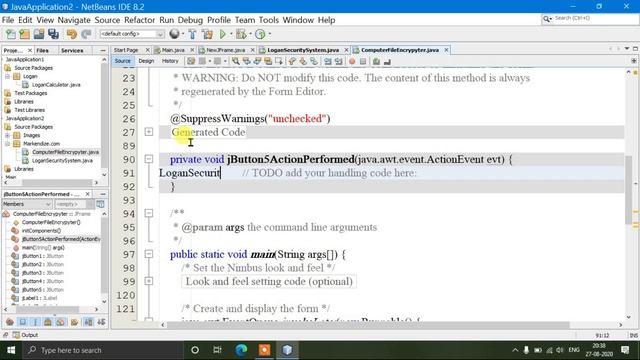Click the Find Next Occurrence icon
This screenshot has height=360, width=640.
coord(257,62)
